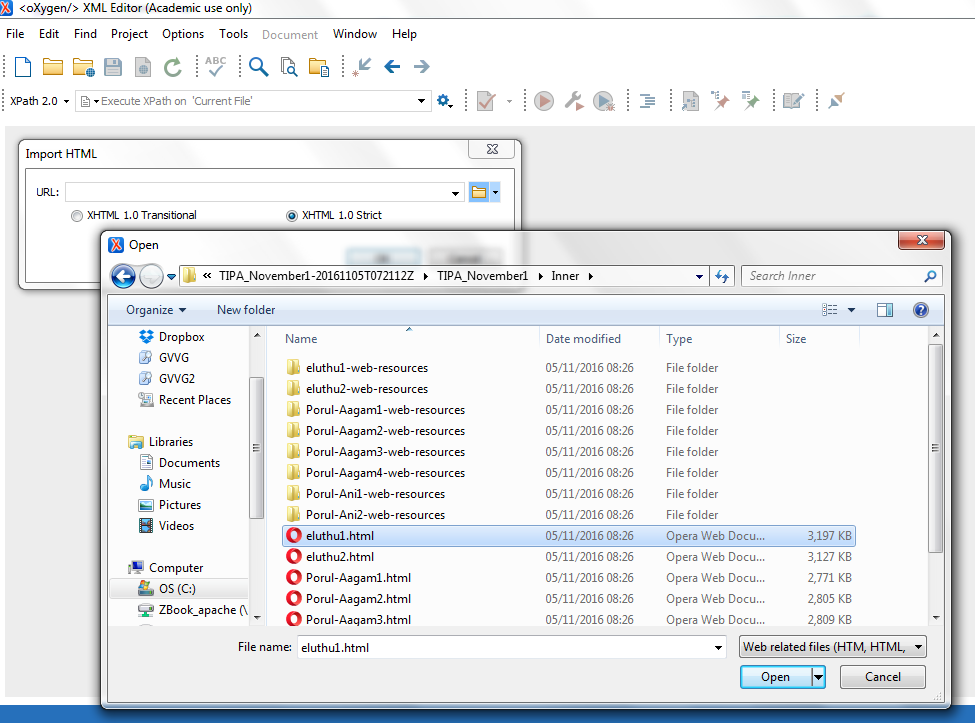
Task: Open dropdown arrow next to browse folder
Action: point(495,192)
